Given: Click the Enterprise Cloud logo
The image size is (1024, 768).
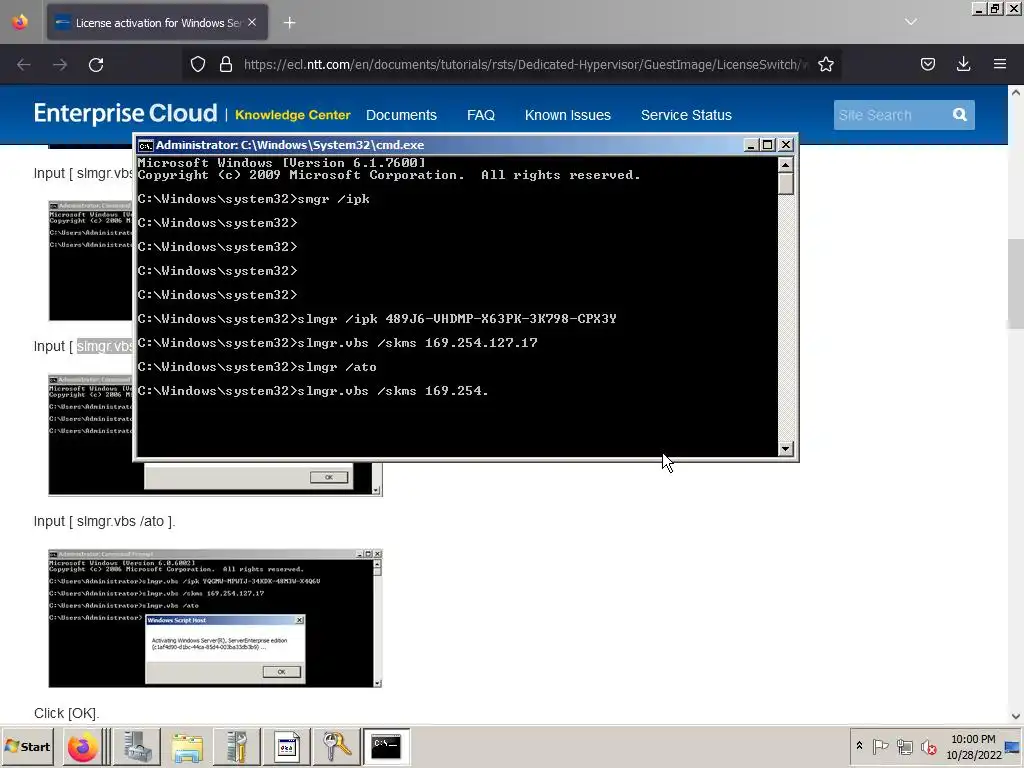Looking at the screenshot, I should (x=125, y=114).
